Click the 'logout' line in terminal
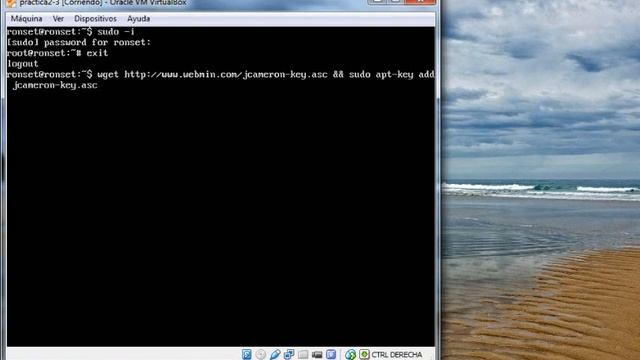Viewport: 640px width, 360px height. (23, 64)
